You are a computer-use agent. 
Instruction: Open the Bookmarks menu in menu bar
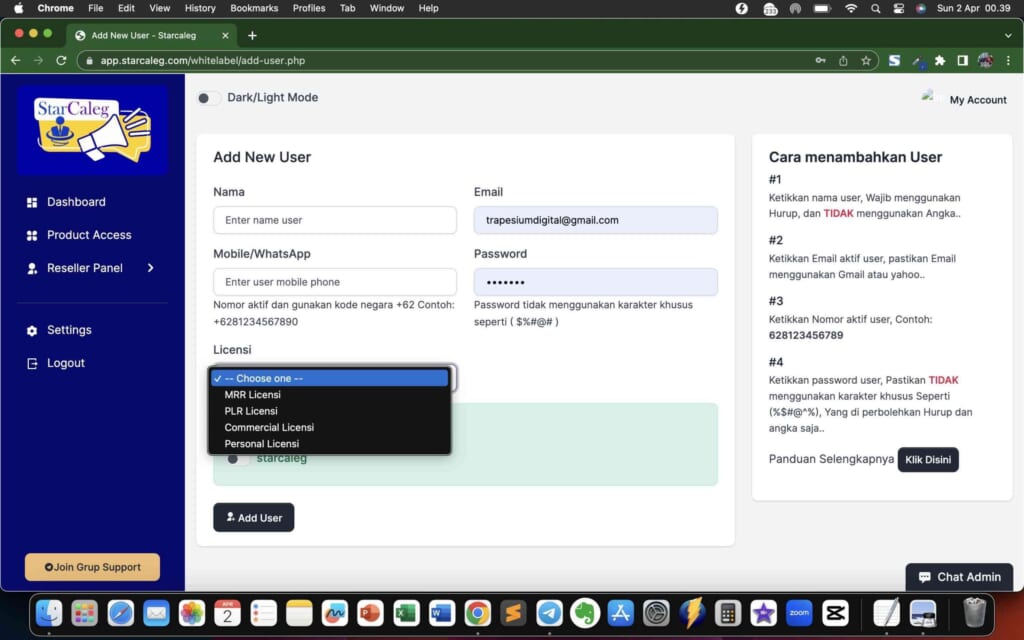click(x=254, y=8)
